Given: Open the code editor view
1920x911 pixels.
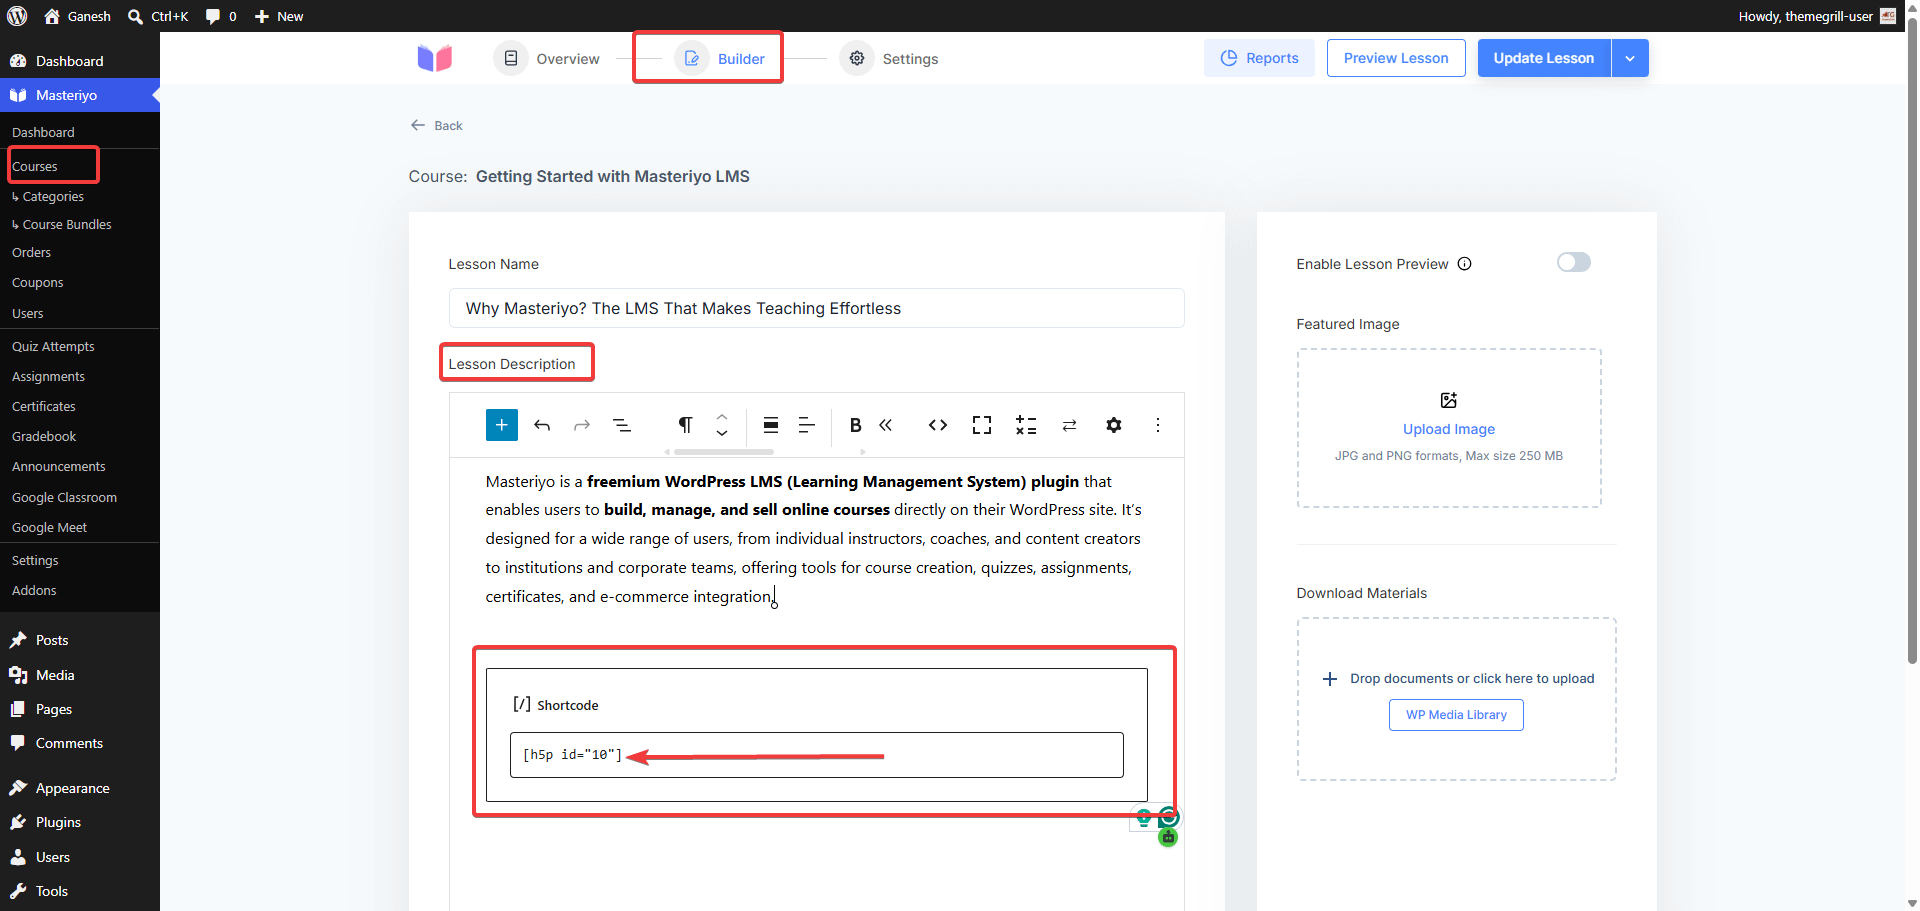Looking at the screenshot, I should [938, 425].
